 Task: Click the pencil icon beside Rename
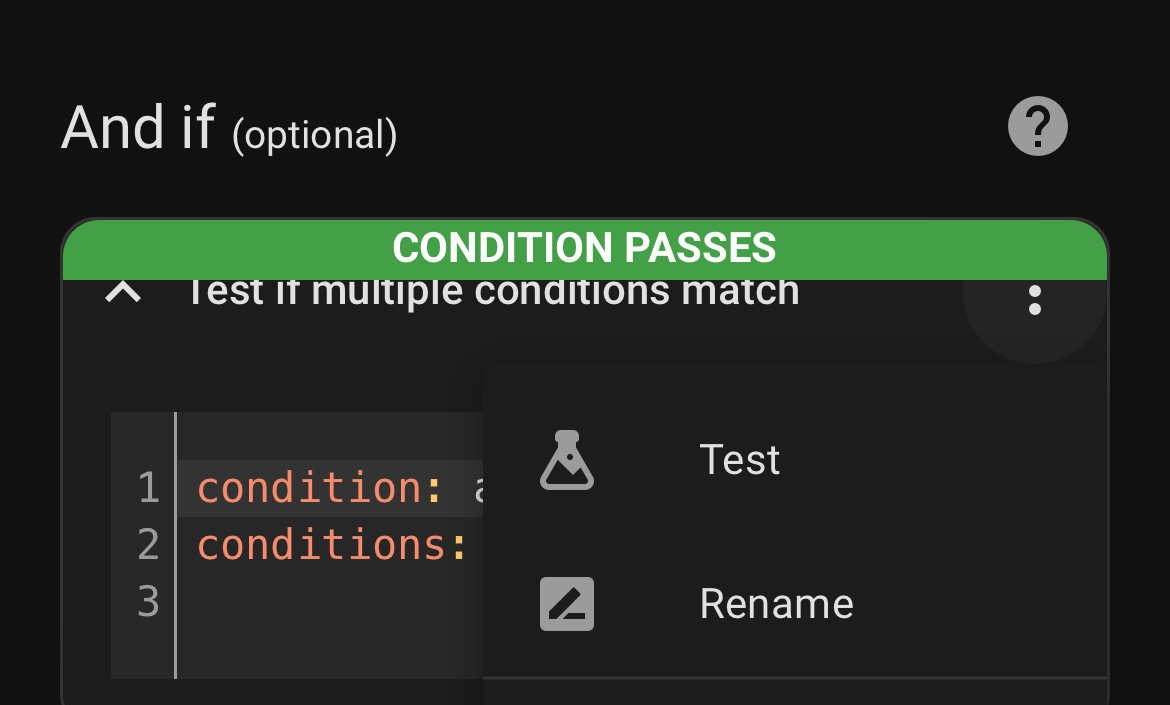tap(567, 604)
